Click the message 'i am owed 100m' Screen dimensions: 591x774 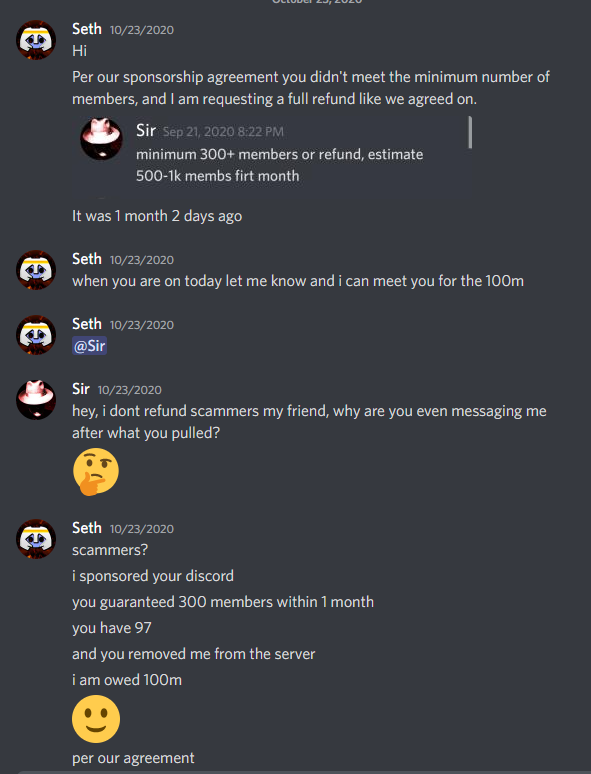point(127,680)
